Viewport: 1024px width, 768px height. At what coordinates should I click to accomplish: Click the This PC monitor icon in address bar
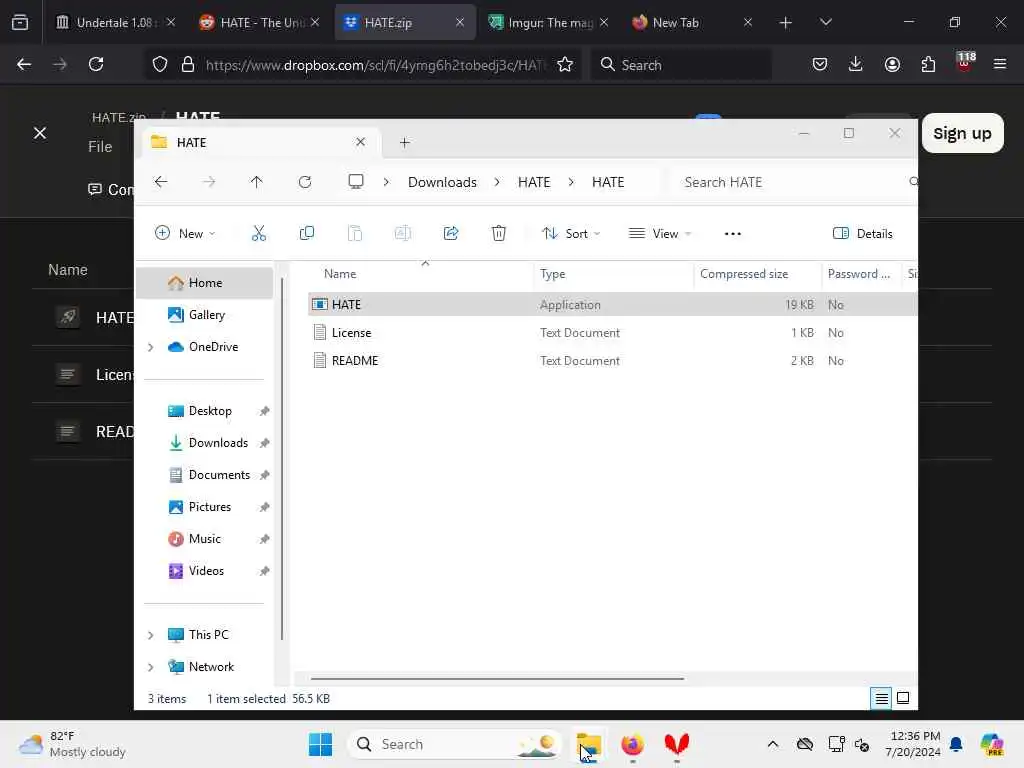[x=355, y=182]
